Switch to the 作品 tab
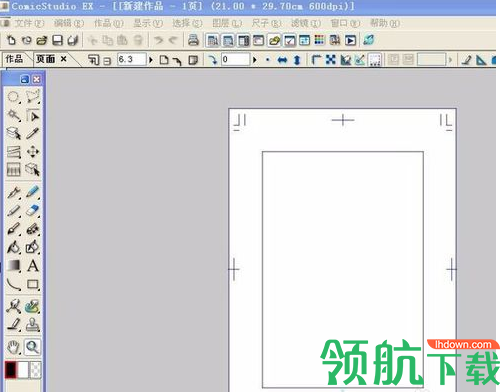 point(14,59)
